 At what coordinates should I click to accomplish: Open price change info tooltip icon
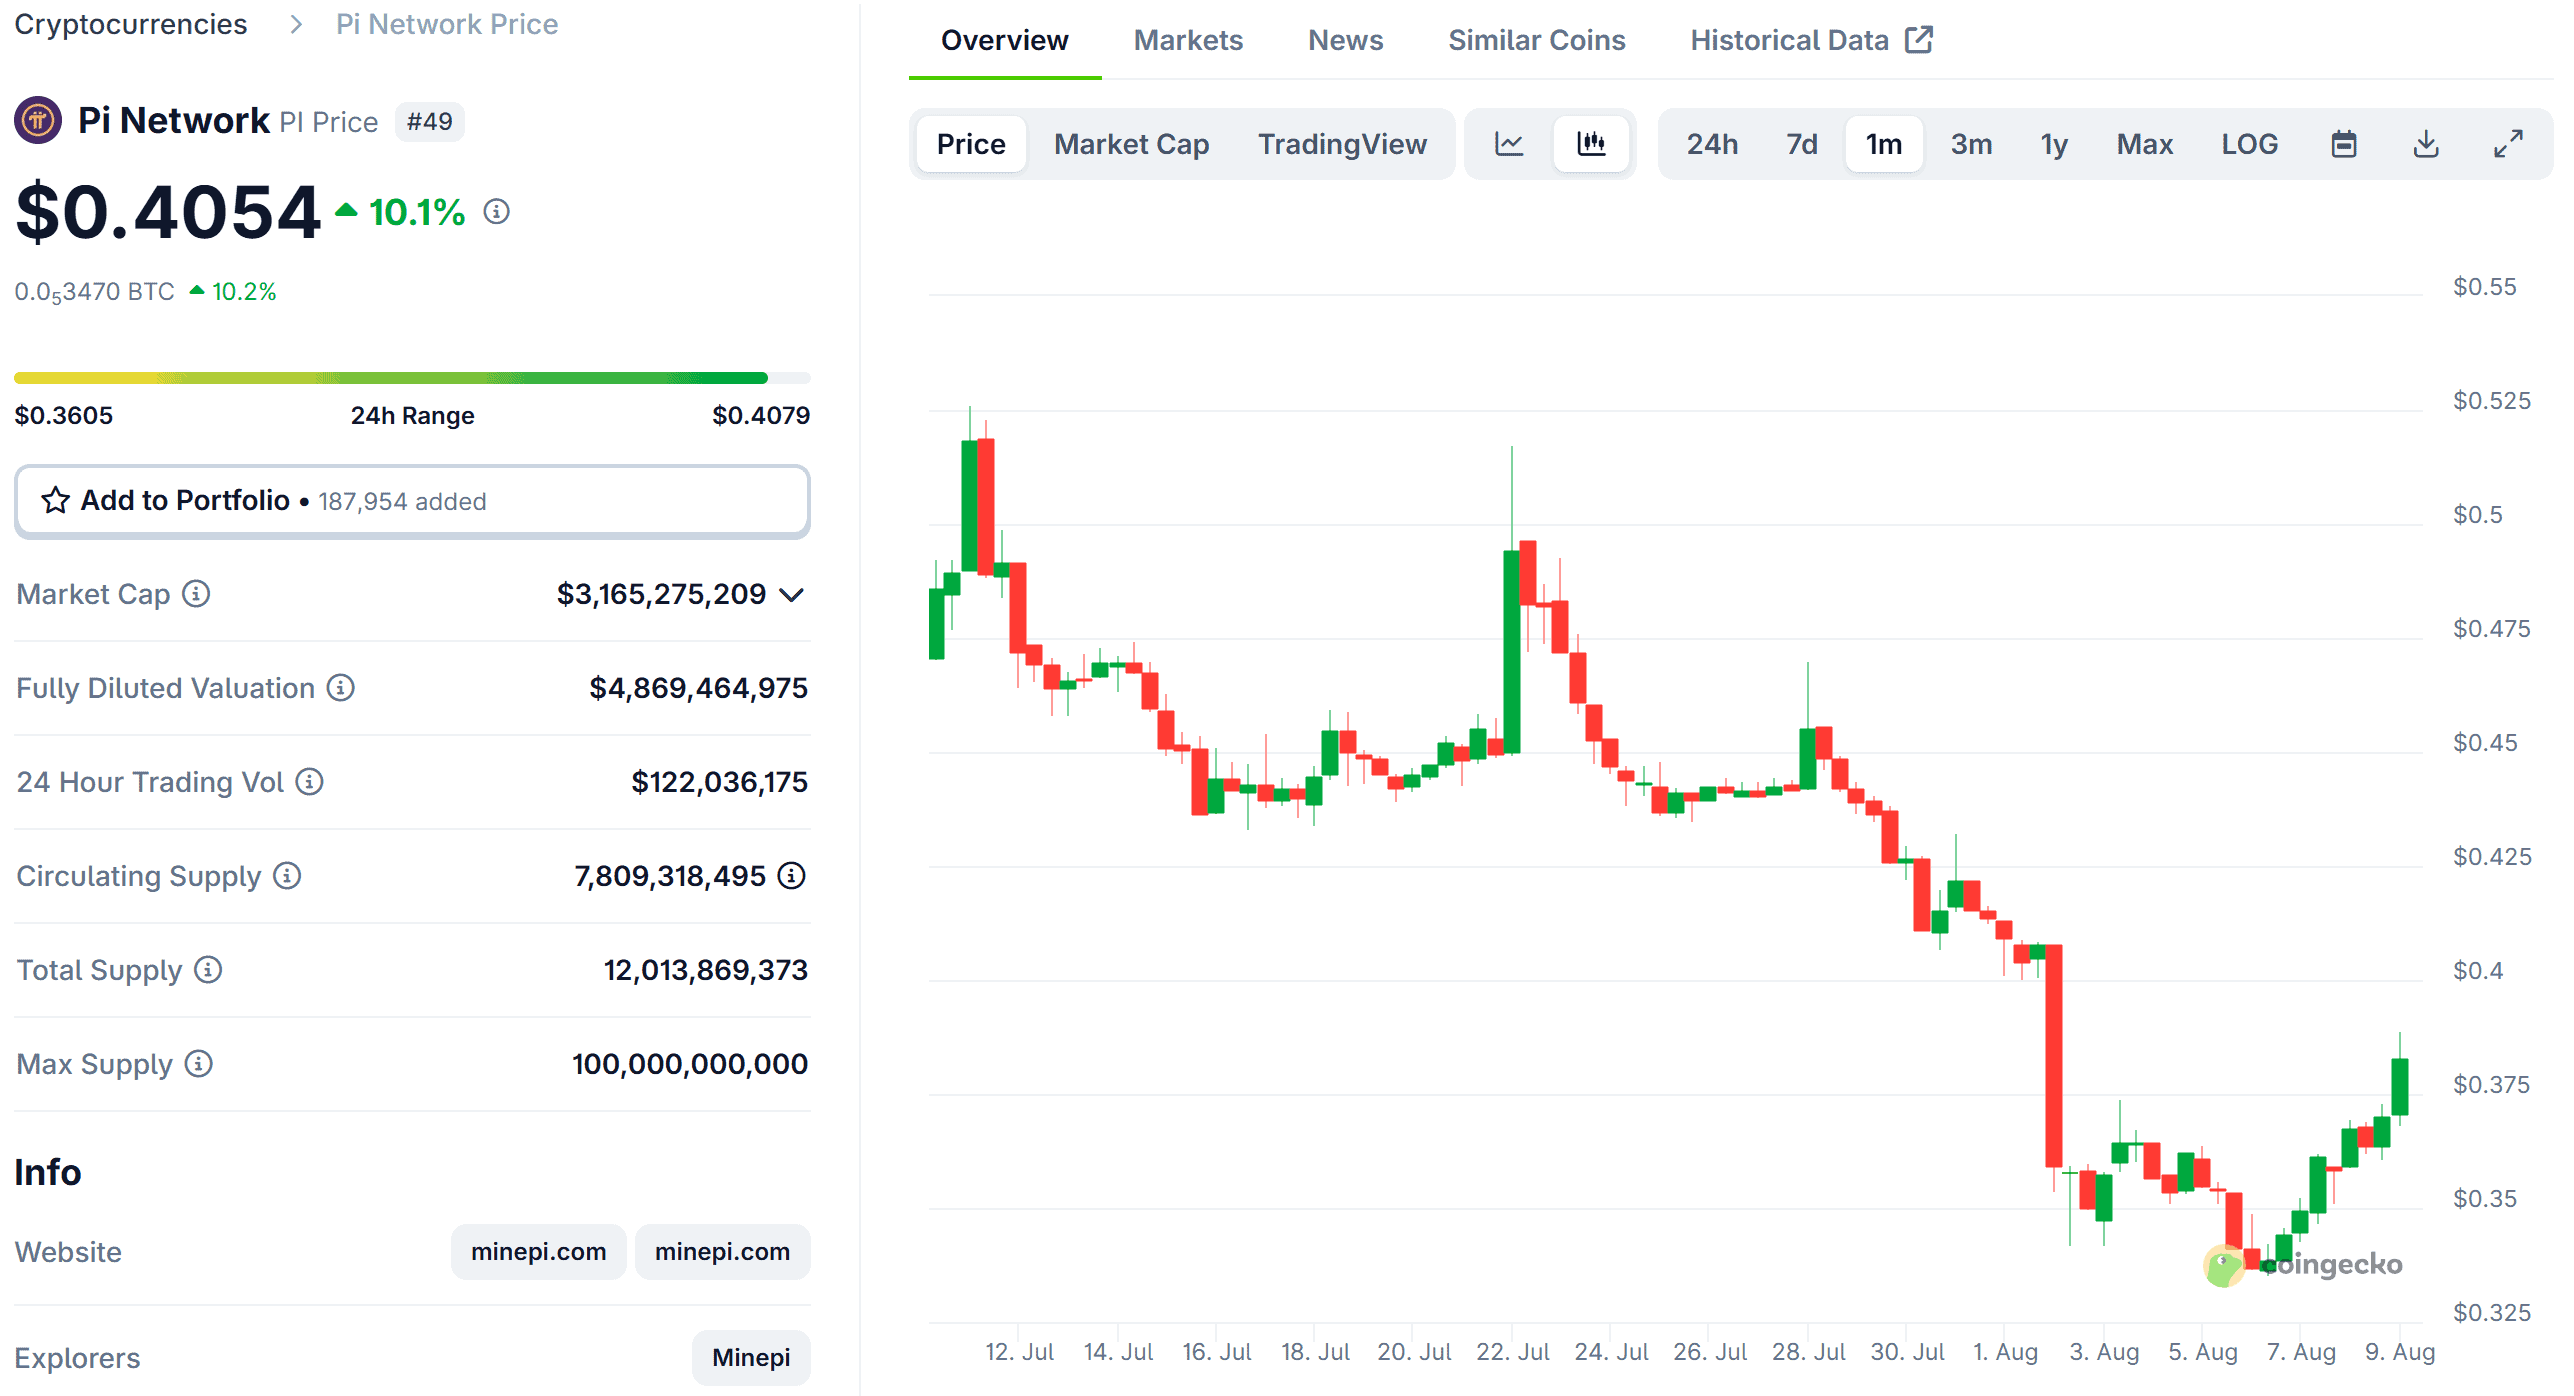496,212
